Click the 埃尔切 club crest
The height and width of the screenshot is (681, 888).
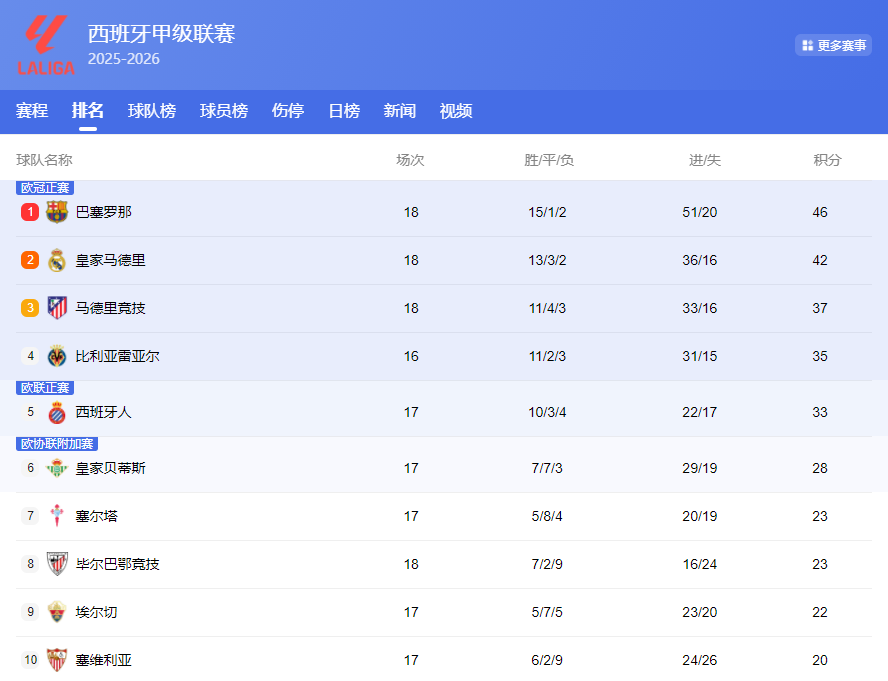pyautogui.click(x=57, y=612)
